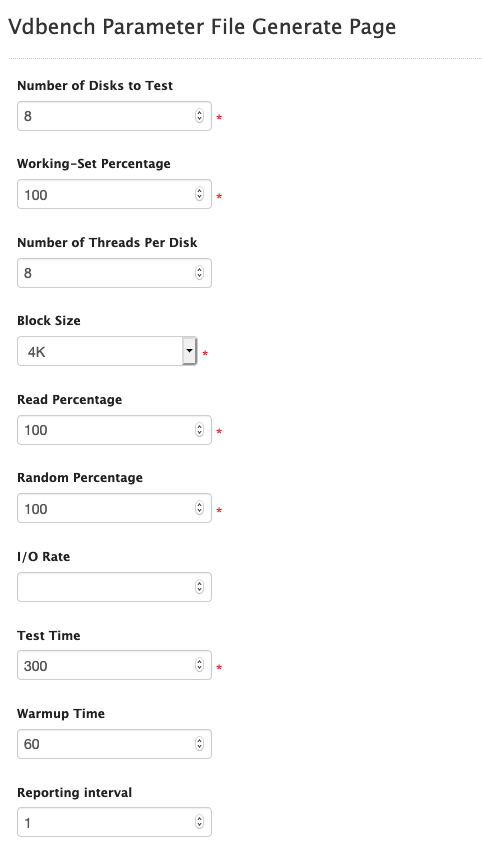Open the Block Size dropdown arrow
Viewport: 482px width, 855px height.
(x=189, y=351)
